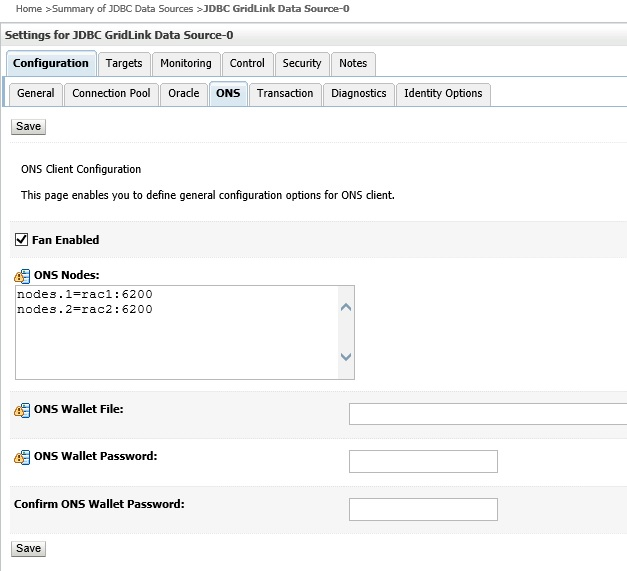The height and width of the screenshot is (571, 627).
Task: Toggle the Fan Enabled checkbox
Action: (x=22, y=240)
